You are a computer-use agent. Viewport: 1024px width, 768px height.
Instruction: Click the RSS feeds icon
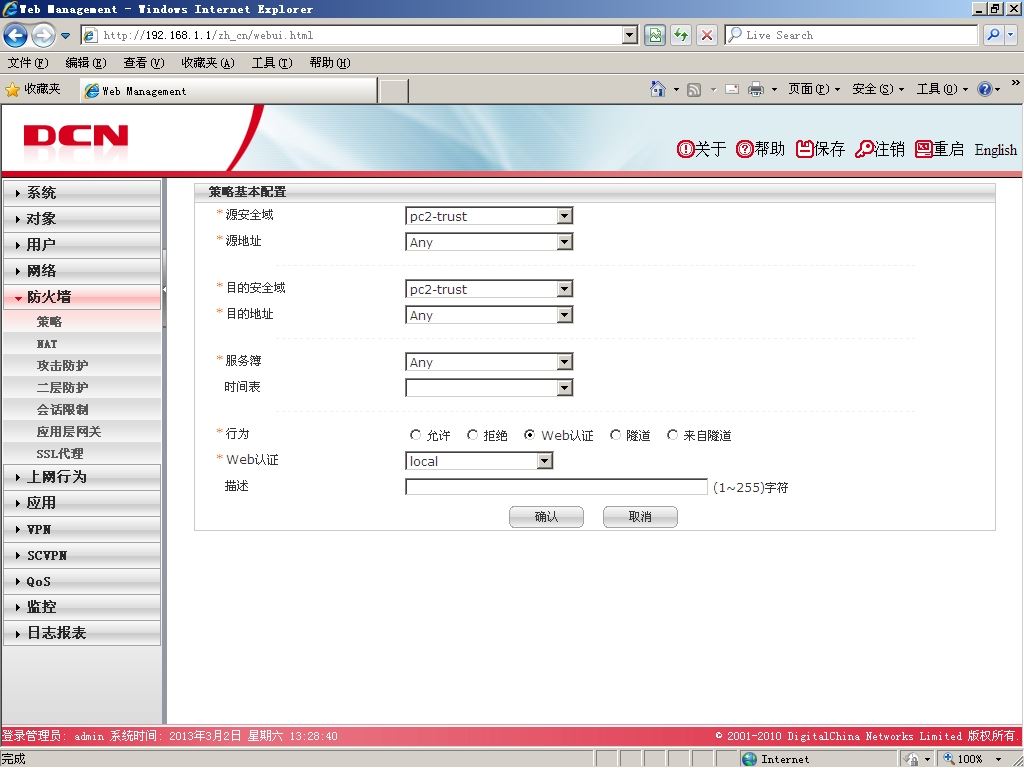pyautogui.click(x=694, y=89)
